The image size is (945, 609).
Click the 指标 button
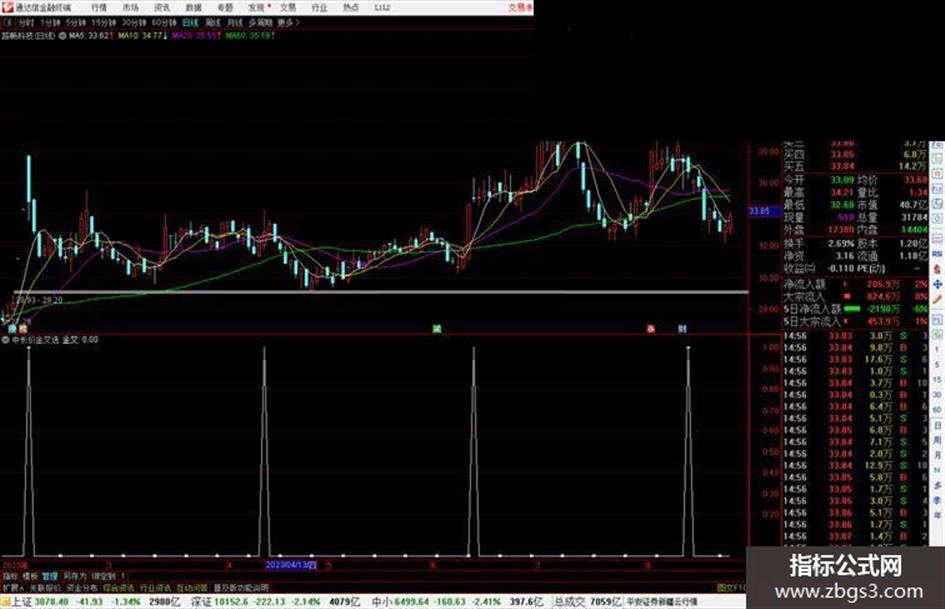(x=10, y=576)
